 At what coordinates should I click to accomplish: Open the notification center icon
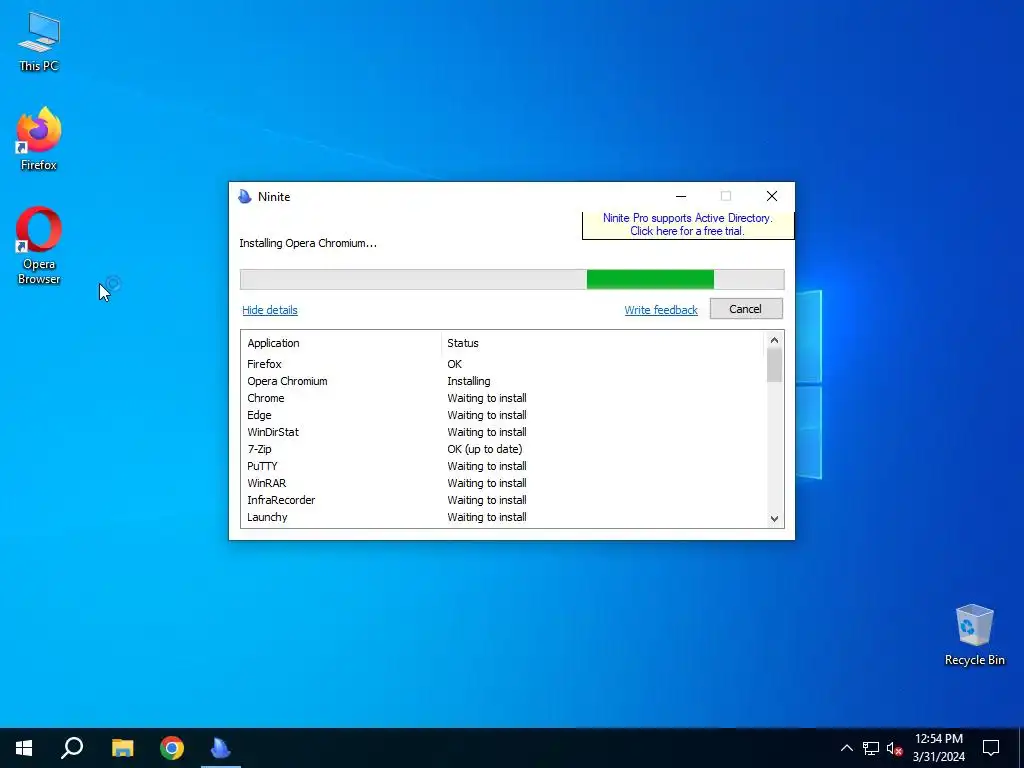pos(991,748)
